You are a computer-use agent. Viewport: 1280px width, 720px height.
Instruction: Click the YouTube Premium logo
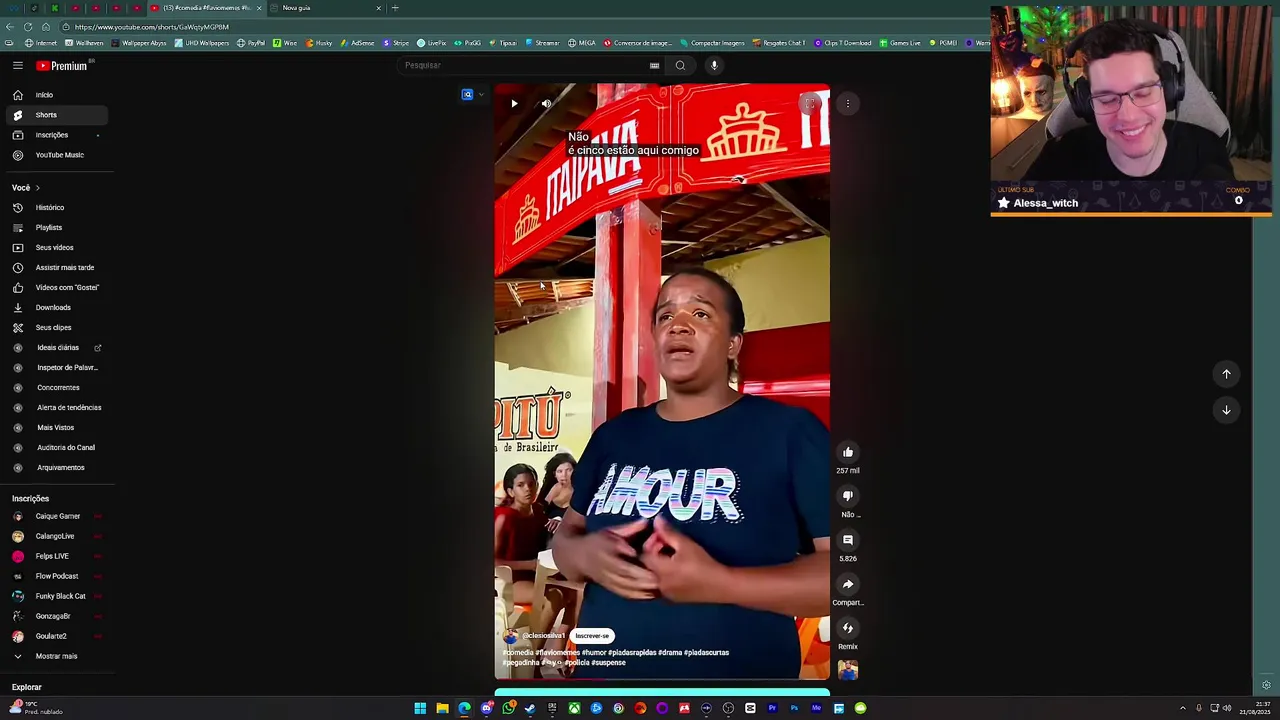(63, 66)
